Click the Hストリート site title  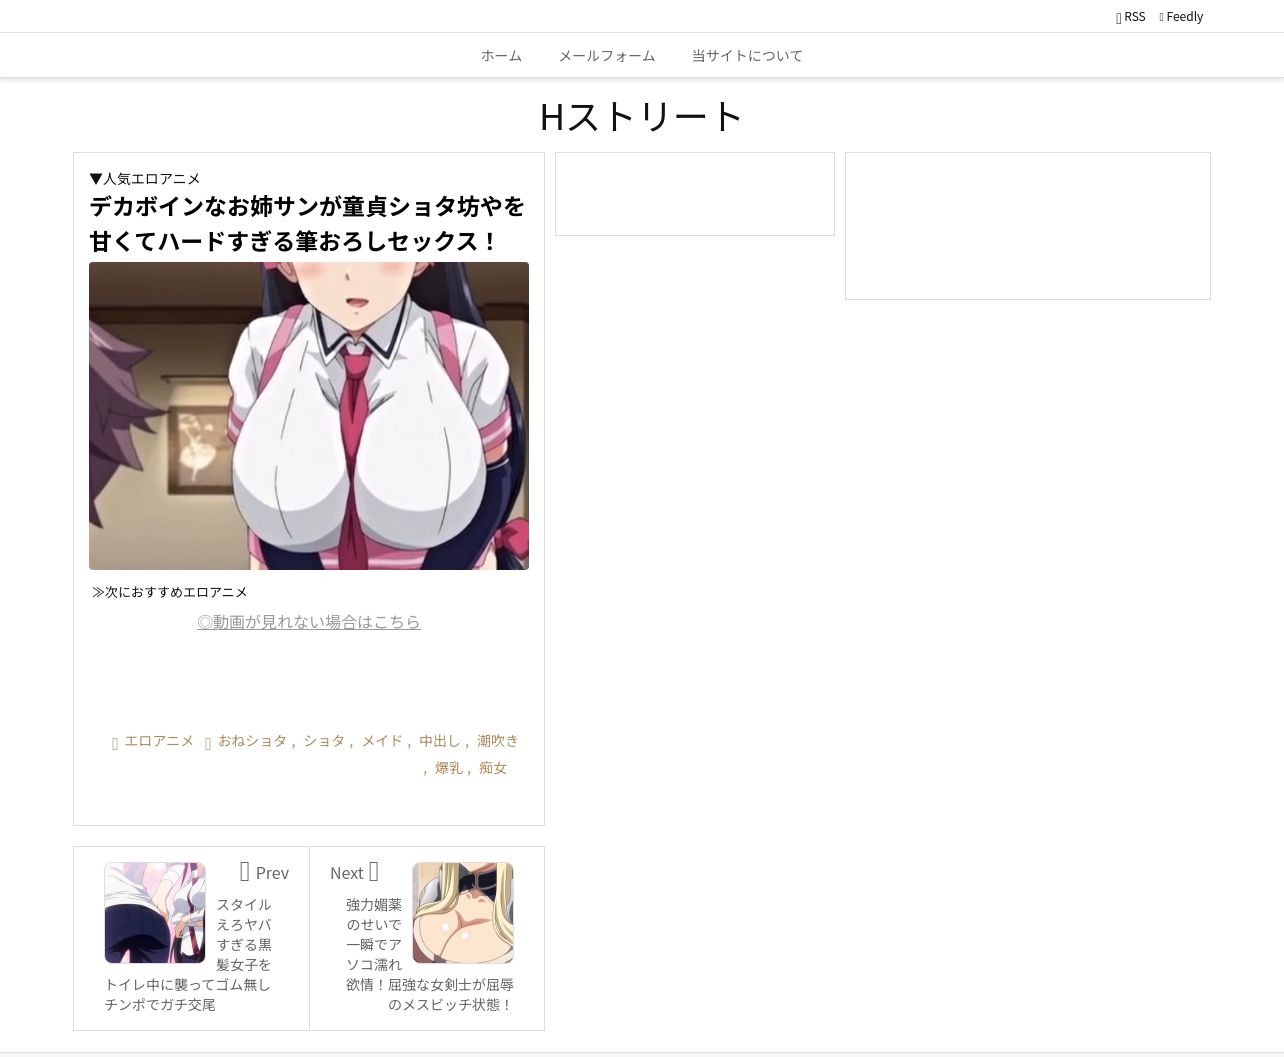tap(641, 117)
